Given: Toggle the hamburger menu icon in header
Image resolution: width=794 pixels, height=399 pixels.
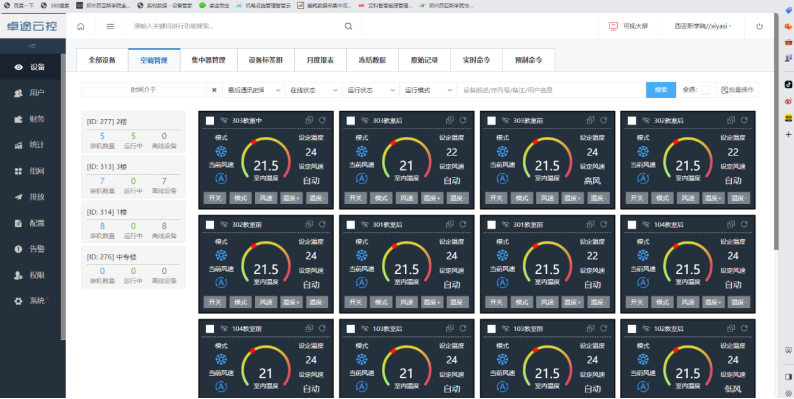Looking at the screenshot, I should pyautogui.click(x=110, y=26).
